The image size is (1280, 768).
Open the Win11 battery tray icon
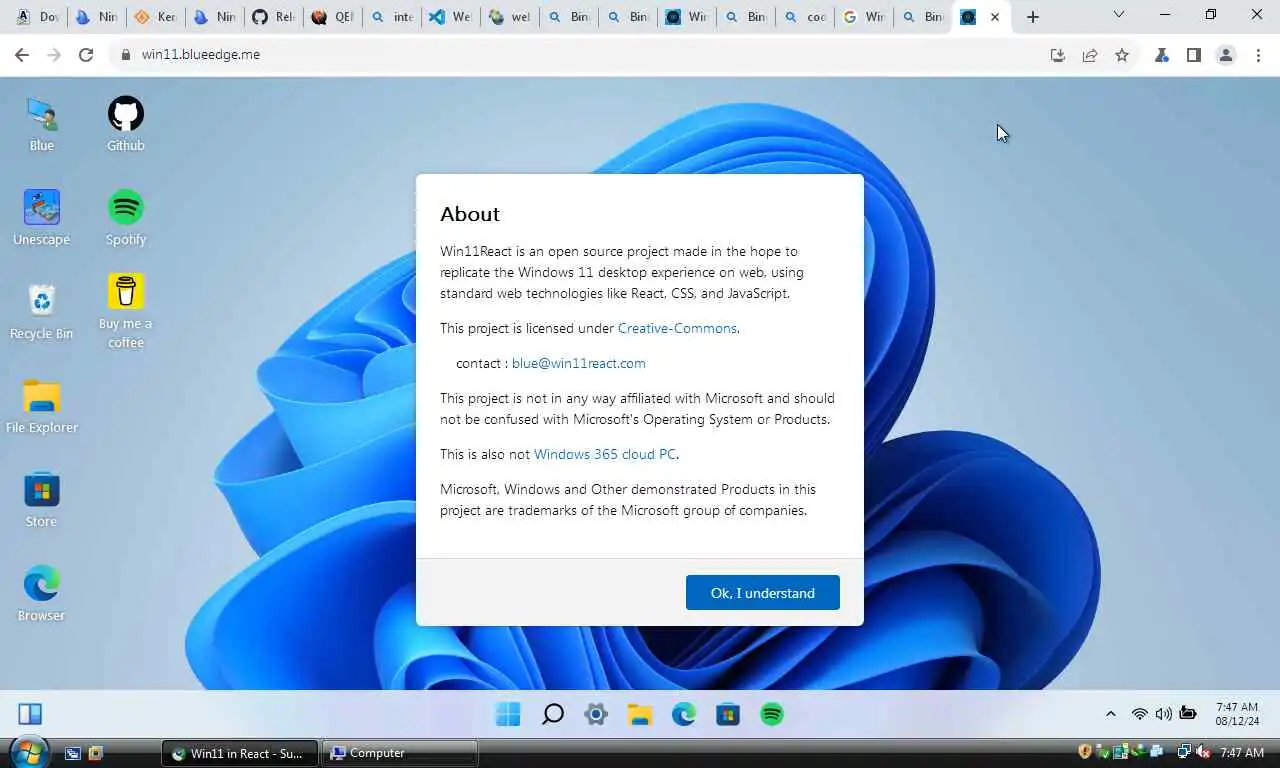pos(1188,714)
